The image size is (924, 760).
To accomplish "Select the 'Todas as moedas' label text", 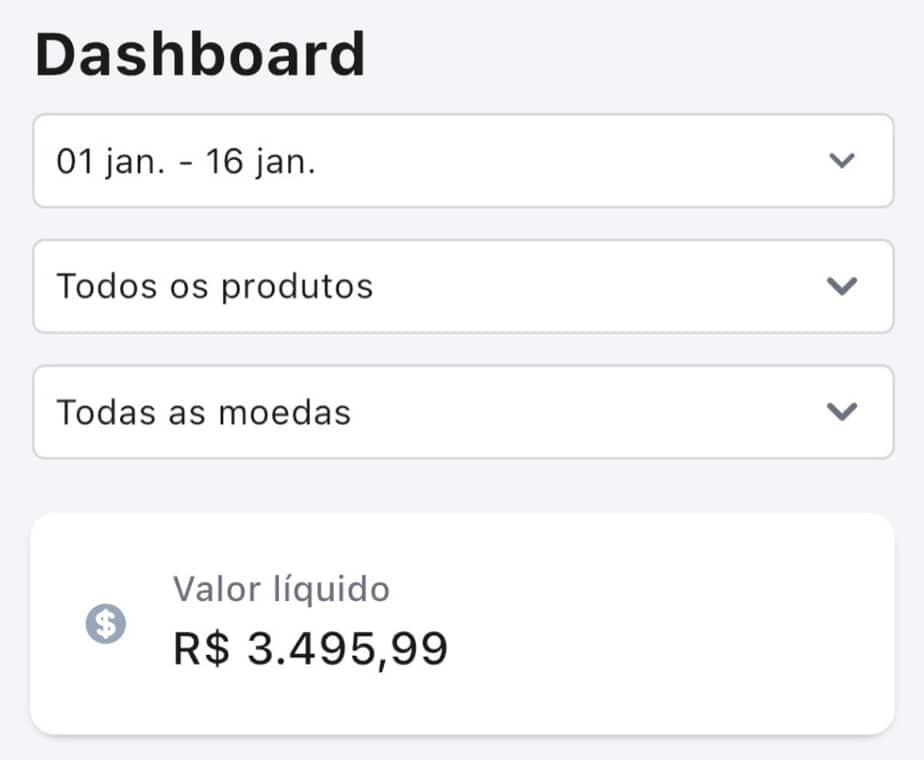I will click(203, 412).
